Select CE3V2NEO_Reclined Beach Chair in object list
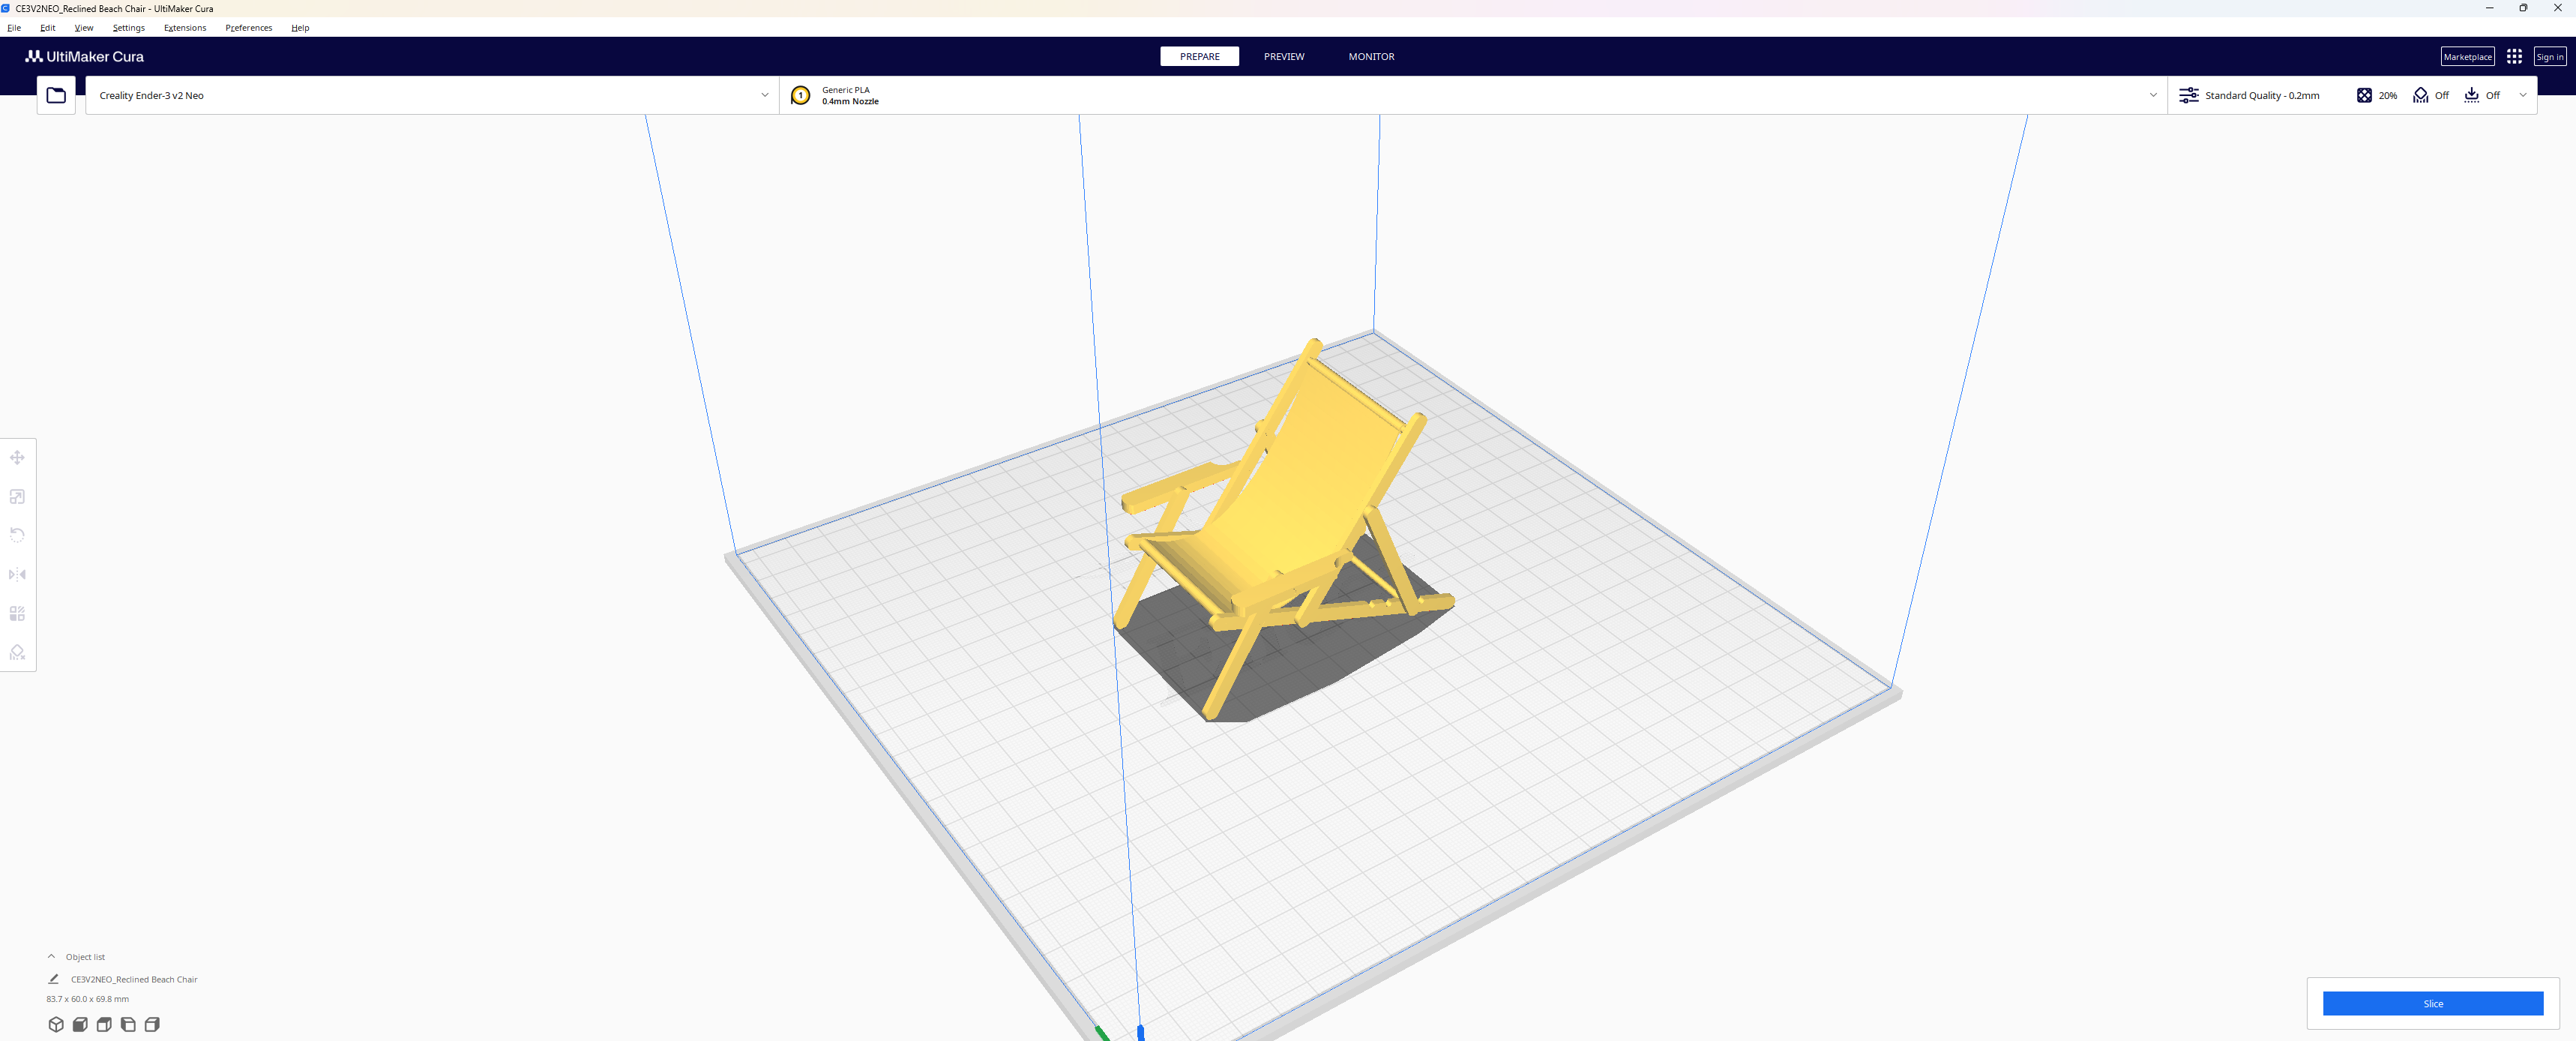This screenshot has width=2576, height=1041. pos(134,979)
